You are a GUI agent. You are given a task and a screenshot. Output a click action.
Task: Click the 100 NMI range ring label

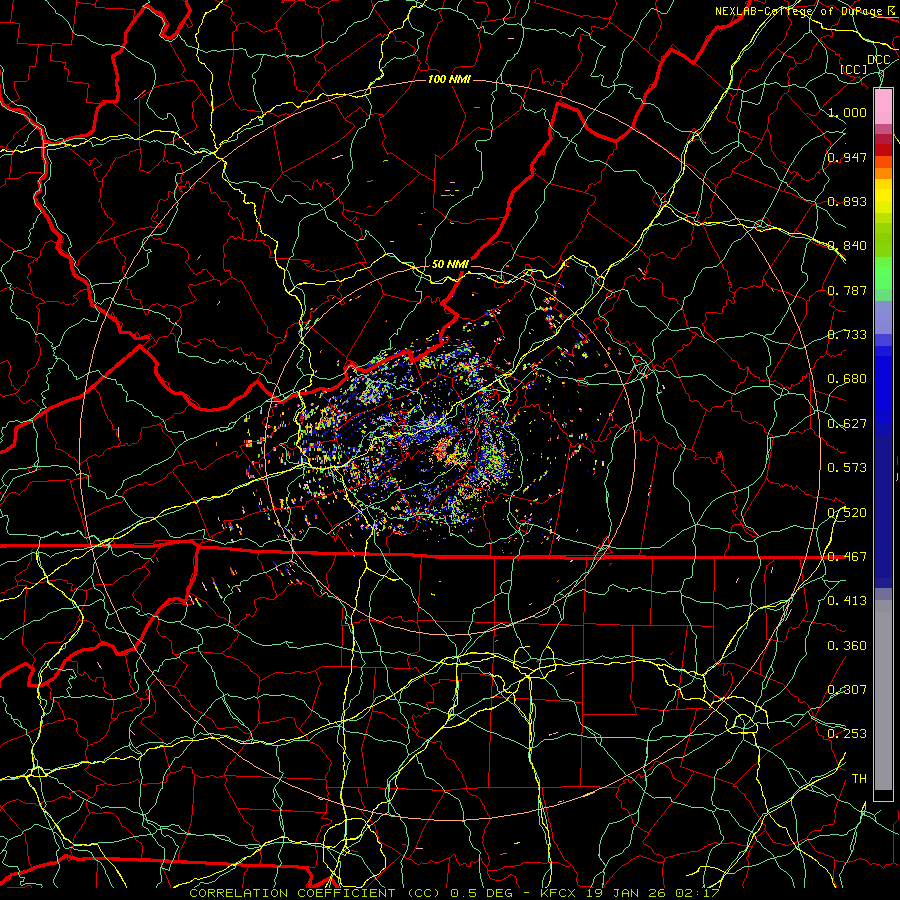point(449,79)
